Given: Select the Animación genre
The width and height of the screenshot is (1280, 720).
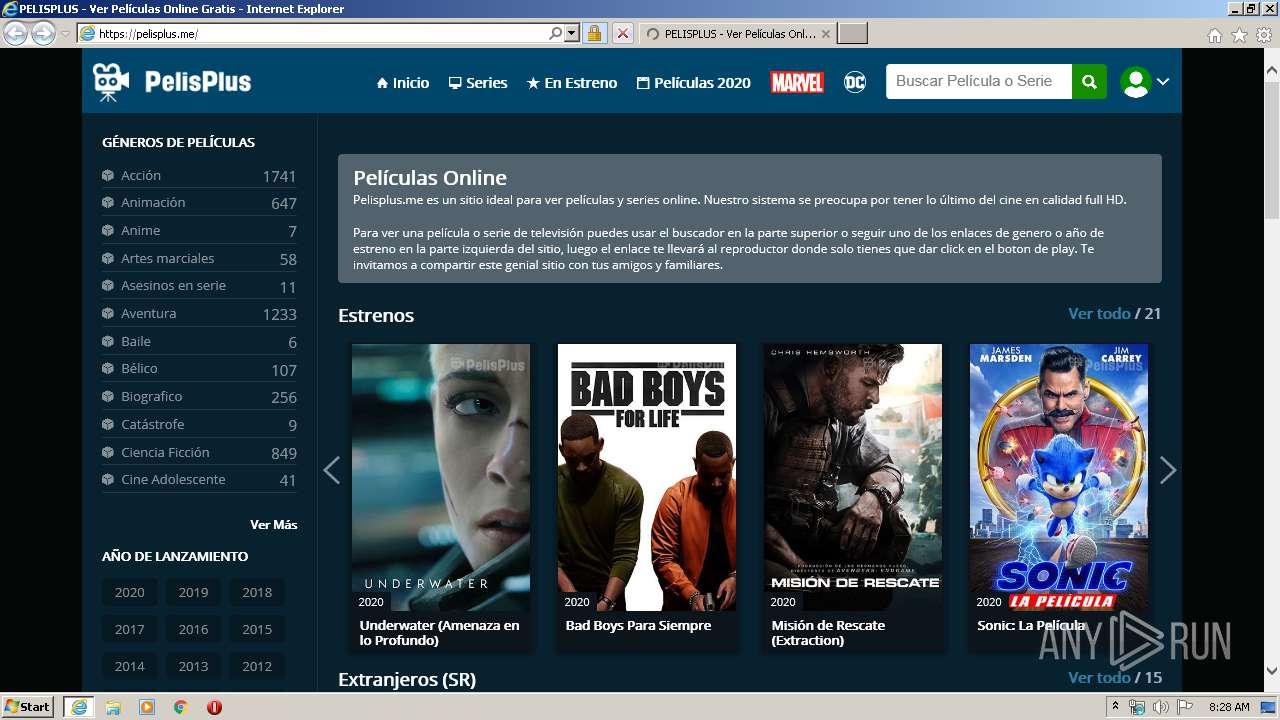Looking at the screenshot, I should pyautogui.click(x=199, y=202).
